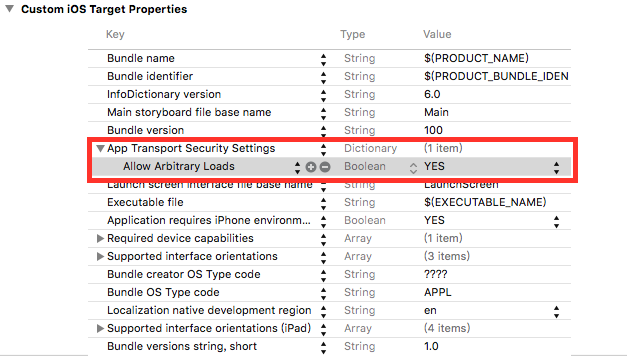Open key stepper for Bundle name
The image size is (627, 361).
point(323,60)
